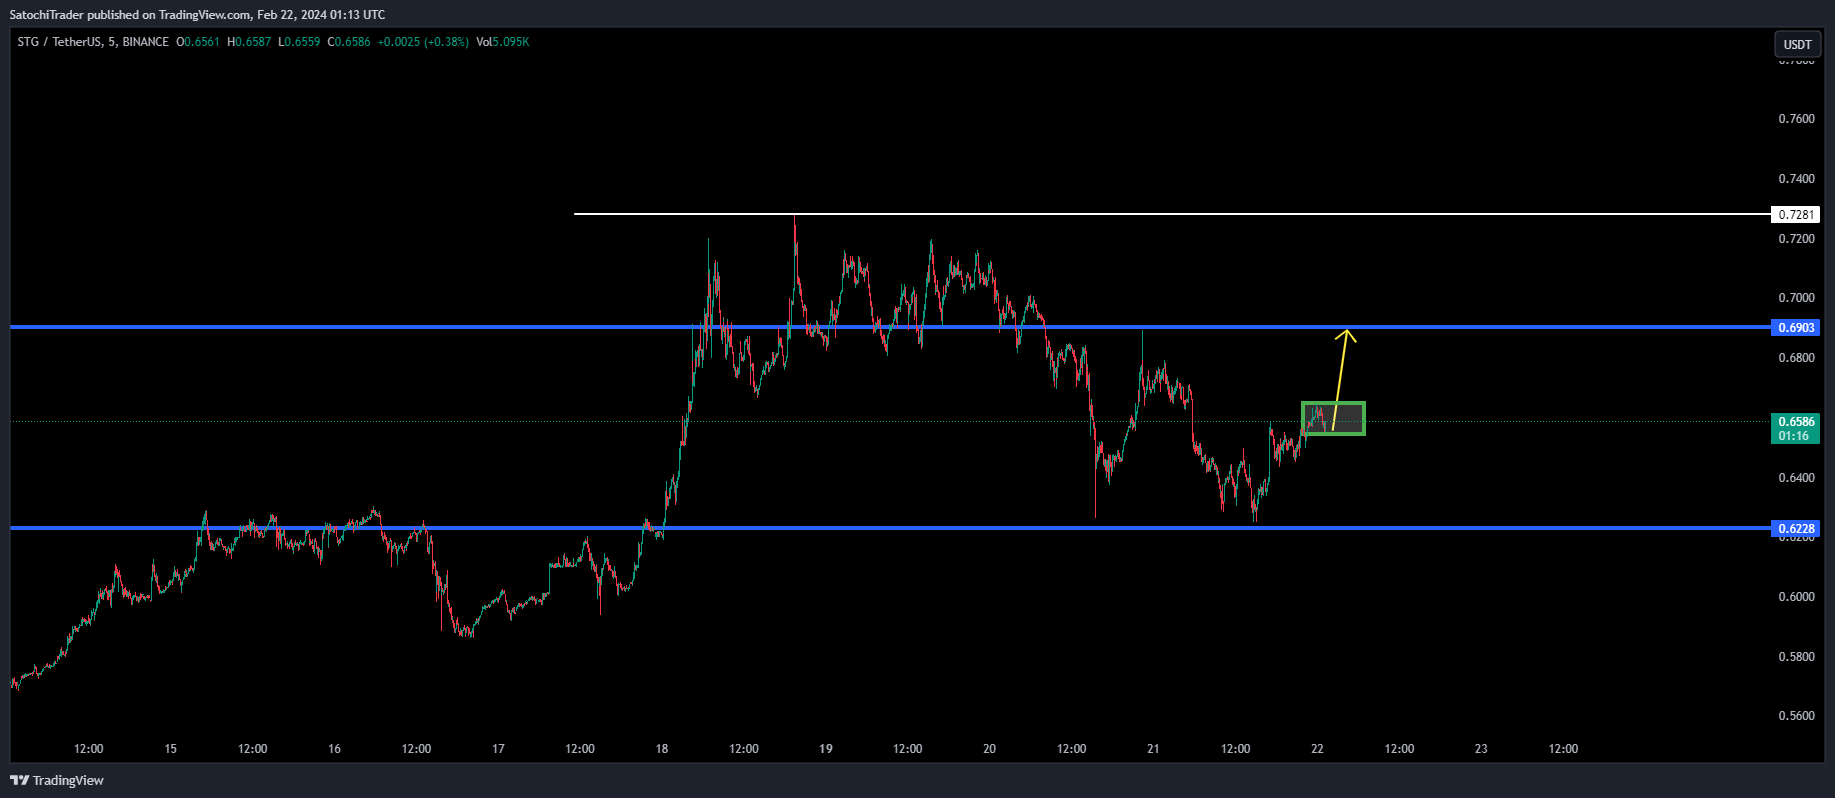Click date 18 on the time axis
The width and height of the screenshot is (1835, 798).
coord(662,749)
